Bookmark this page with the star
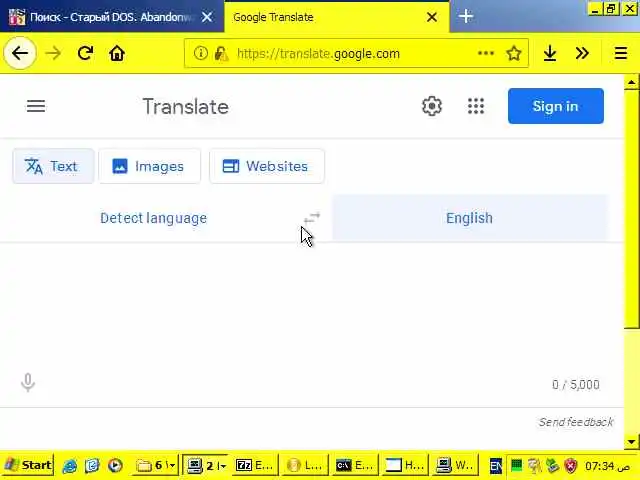 click(513, 53)
